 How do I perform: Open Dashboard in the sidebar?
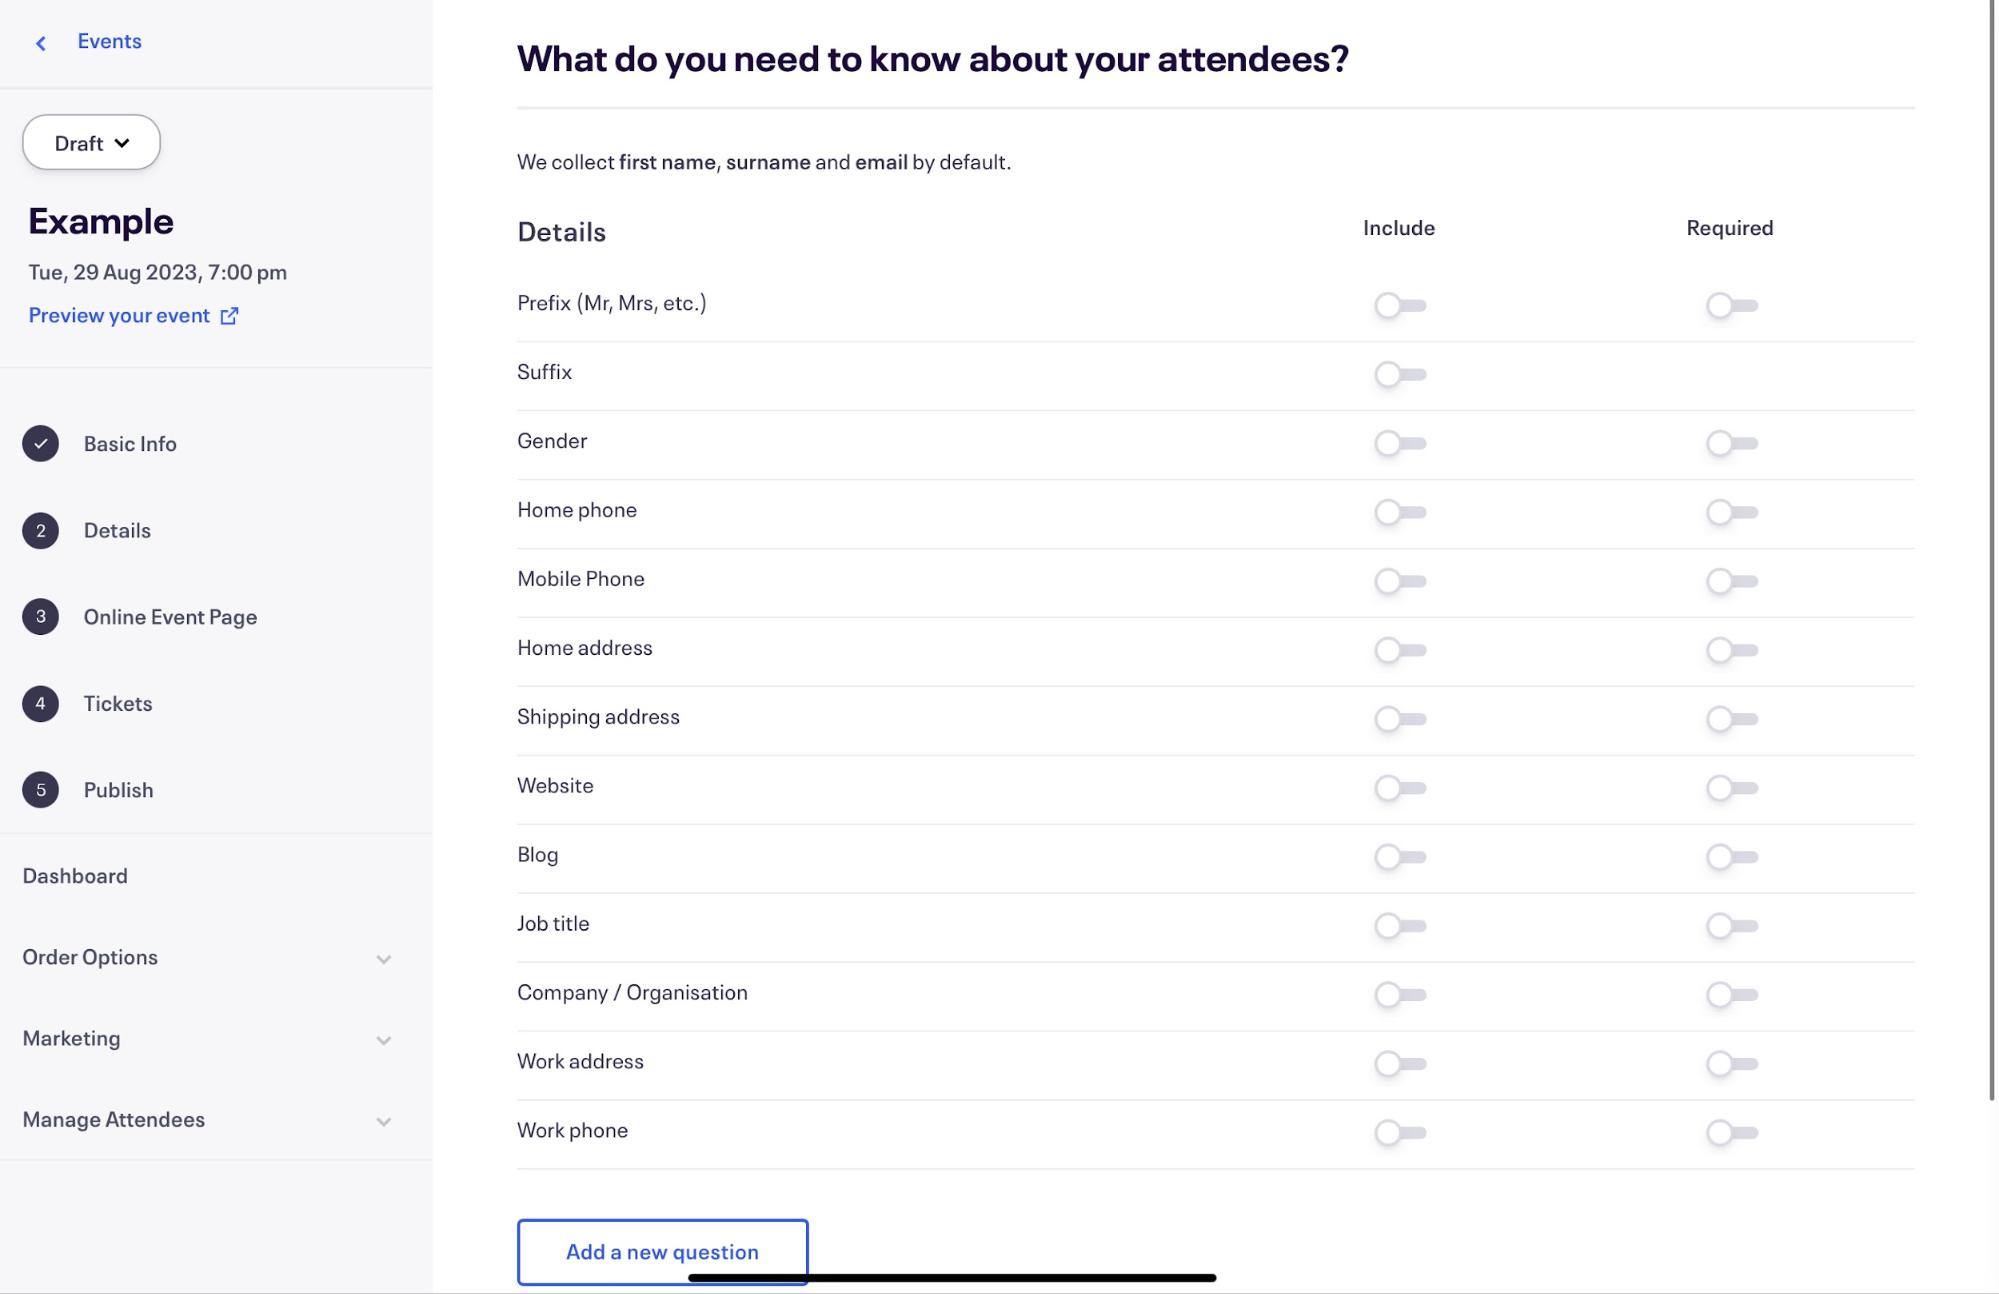[75, 876]
